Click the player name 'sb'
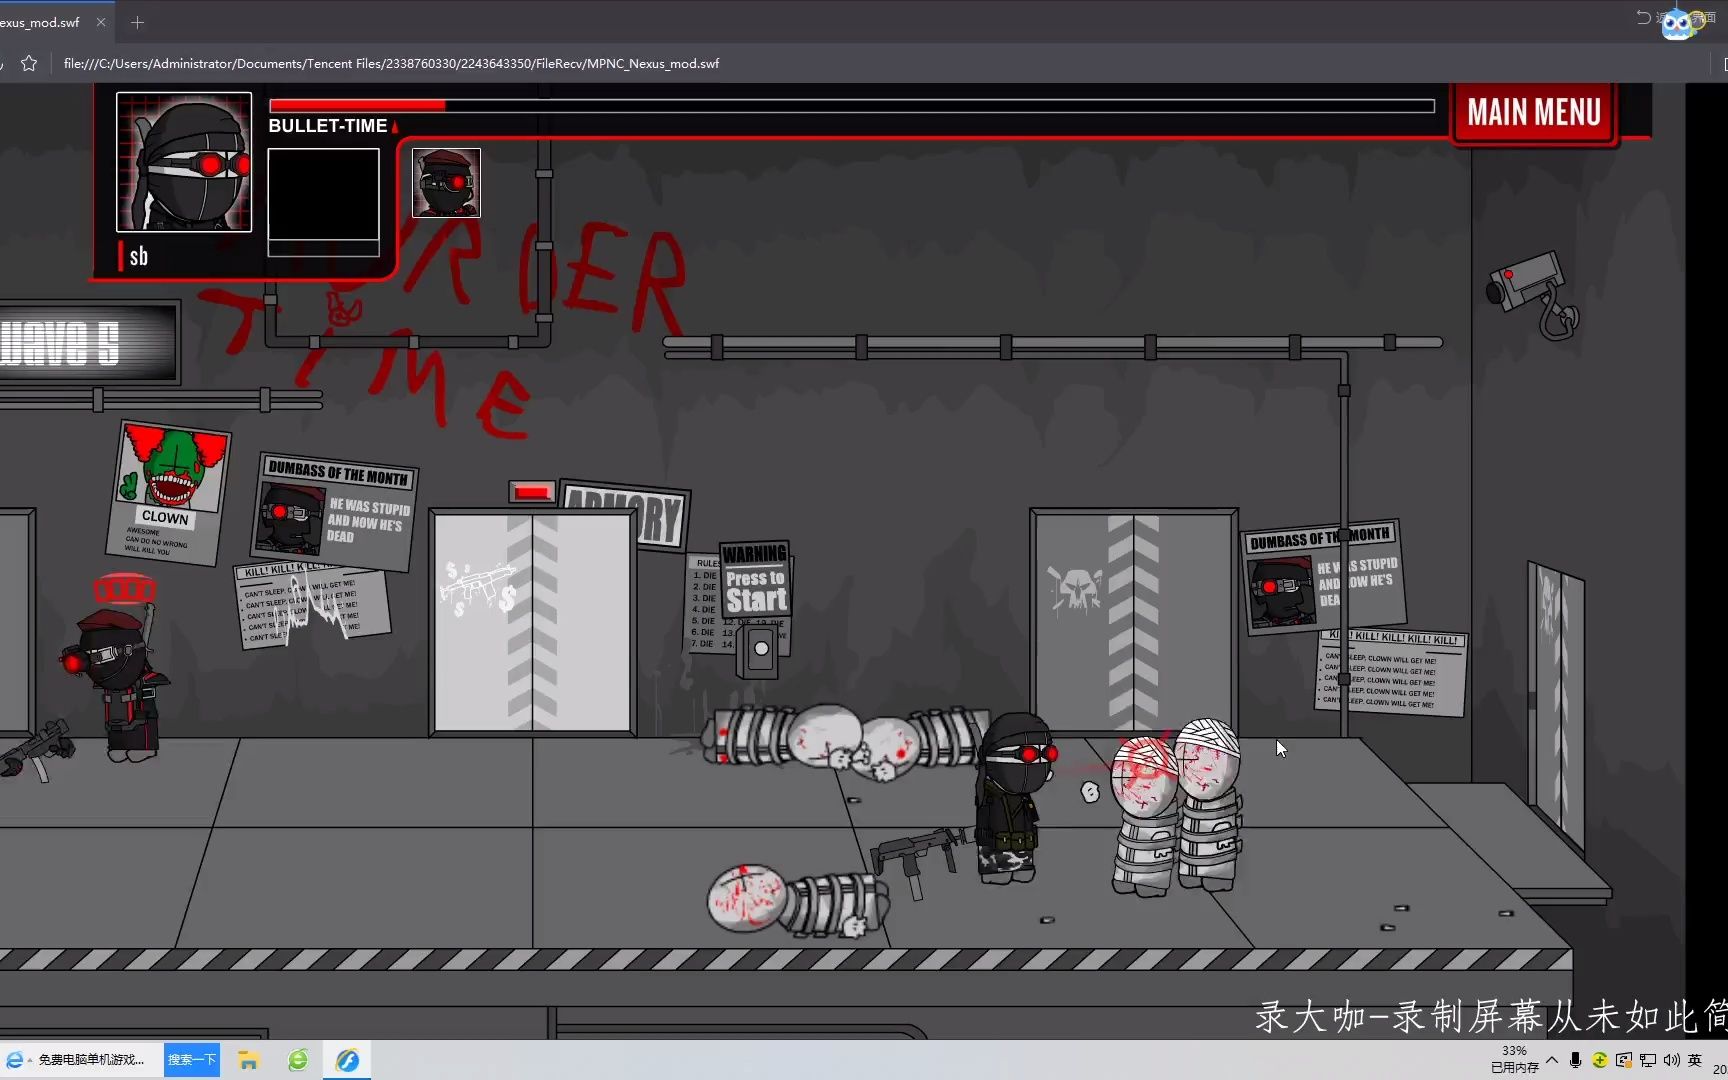 pos(139,257)
